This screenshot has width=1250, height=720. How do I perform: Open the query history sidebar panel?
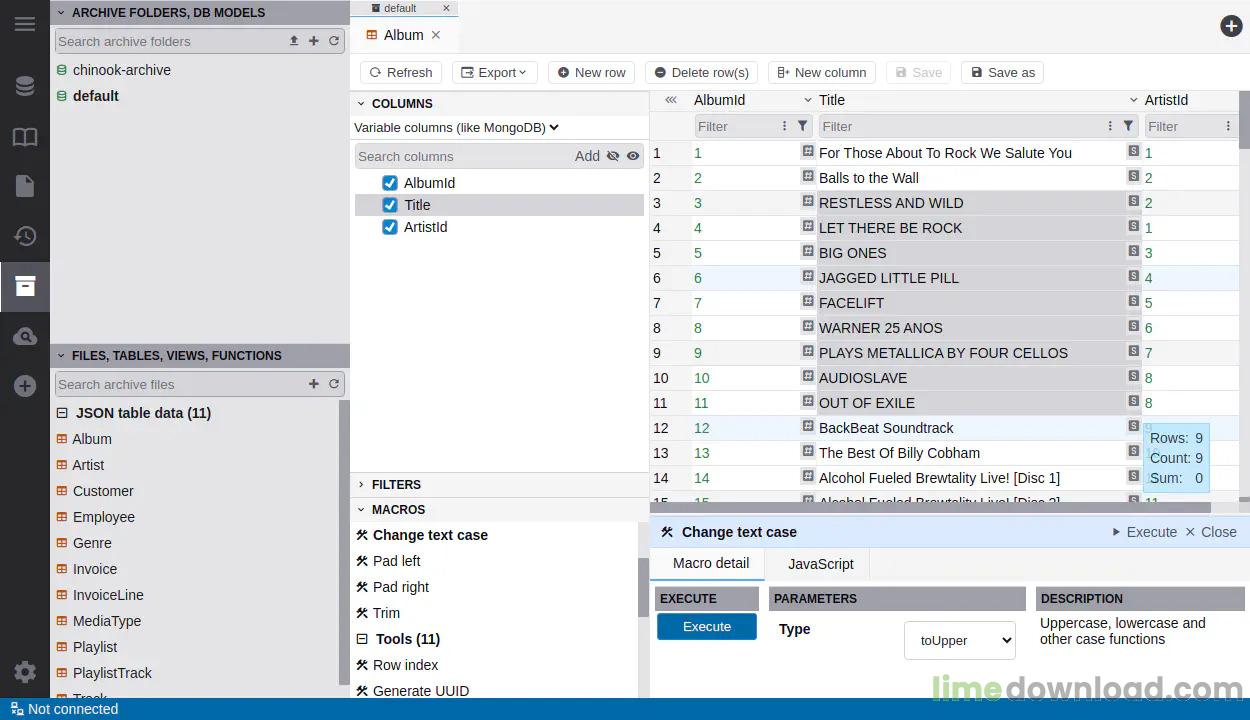pos(25,236)
